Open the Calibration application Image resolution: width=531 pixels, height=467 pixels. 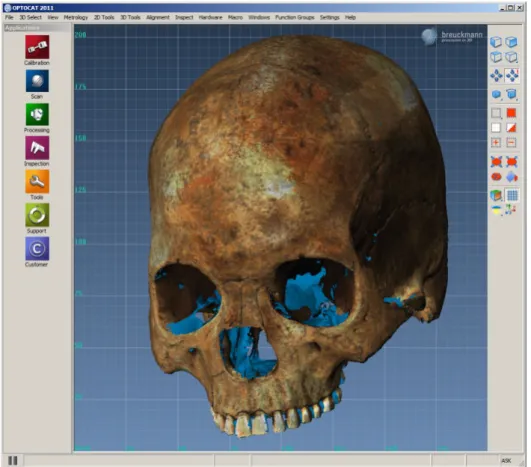37,47
